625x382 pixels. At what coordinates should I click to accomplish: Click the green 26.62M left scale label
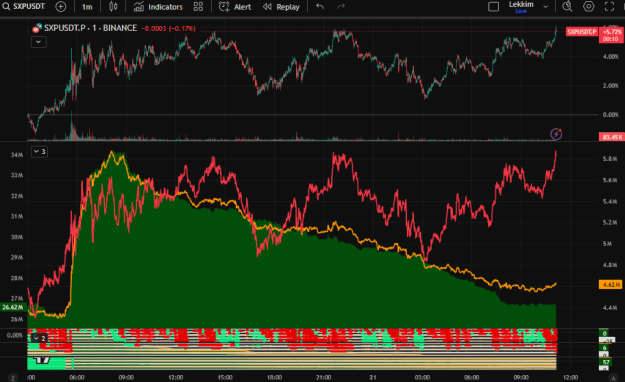pos(13,307)
